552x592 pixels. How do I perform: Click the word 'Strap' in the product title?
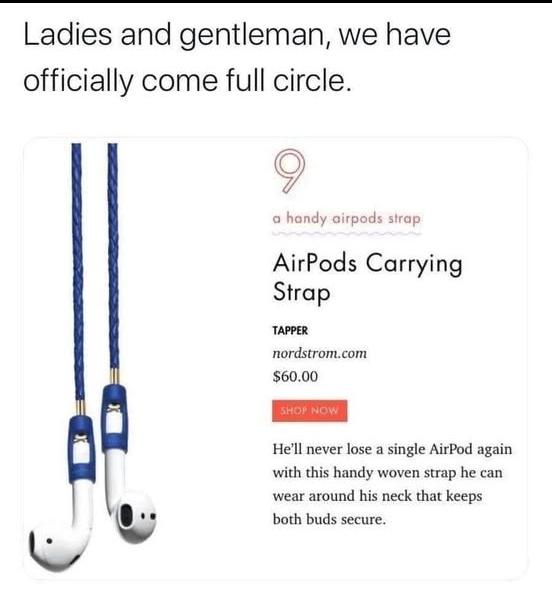pyautogui.click(x=301, y=292)
